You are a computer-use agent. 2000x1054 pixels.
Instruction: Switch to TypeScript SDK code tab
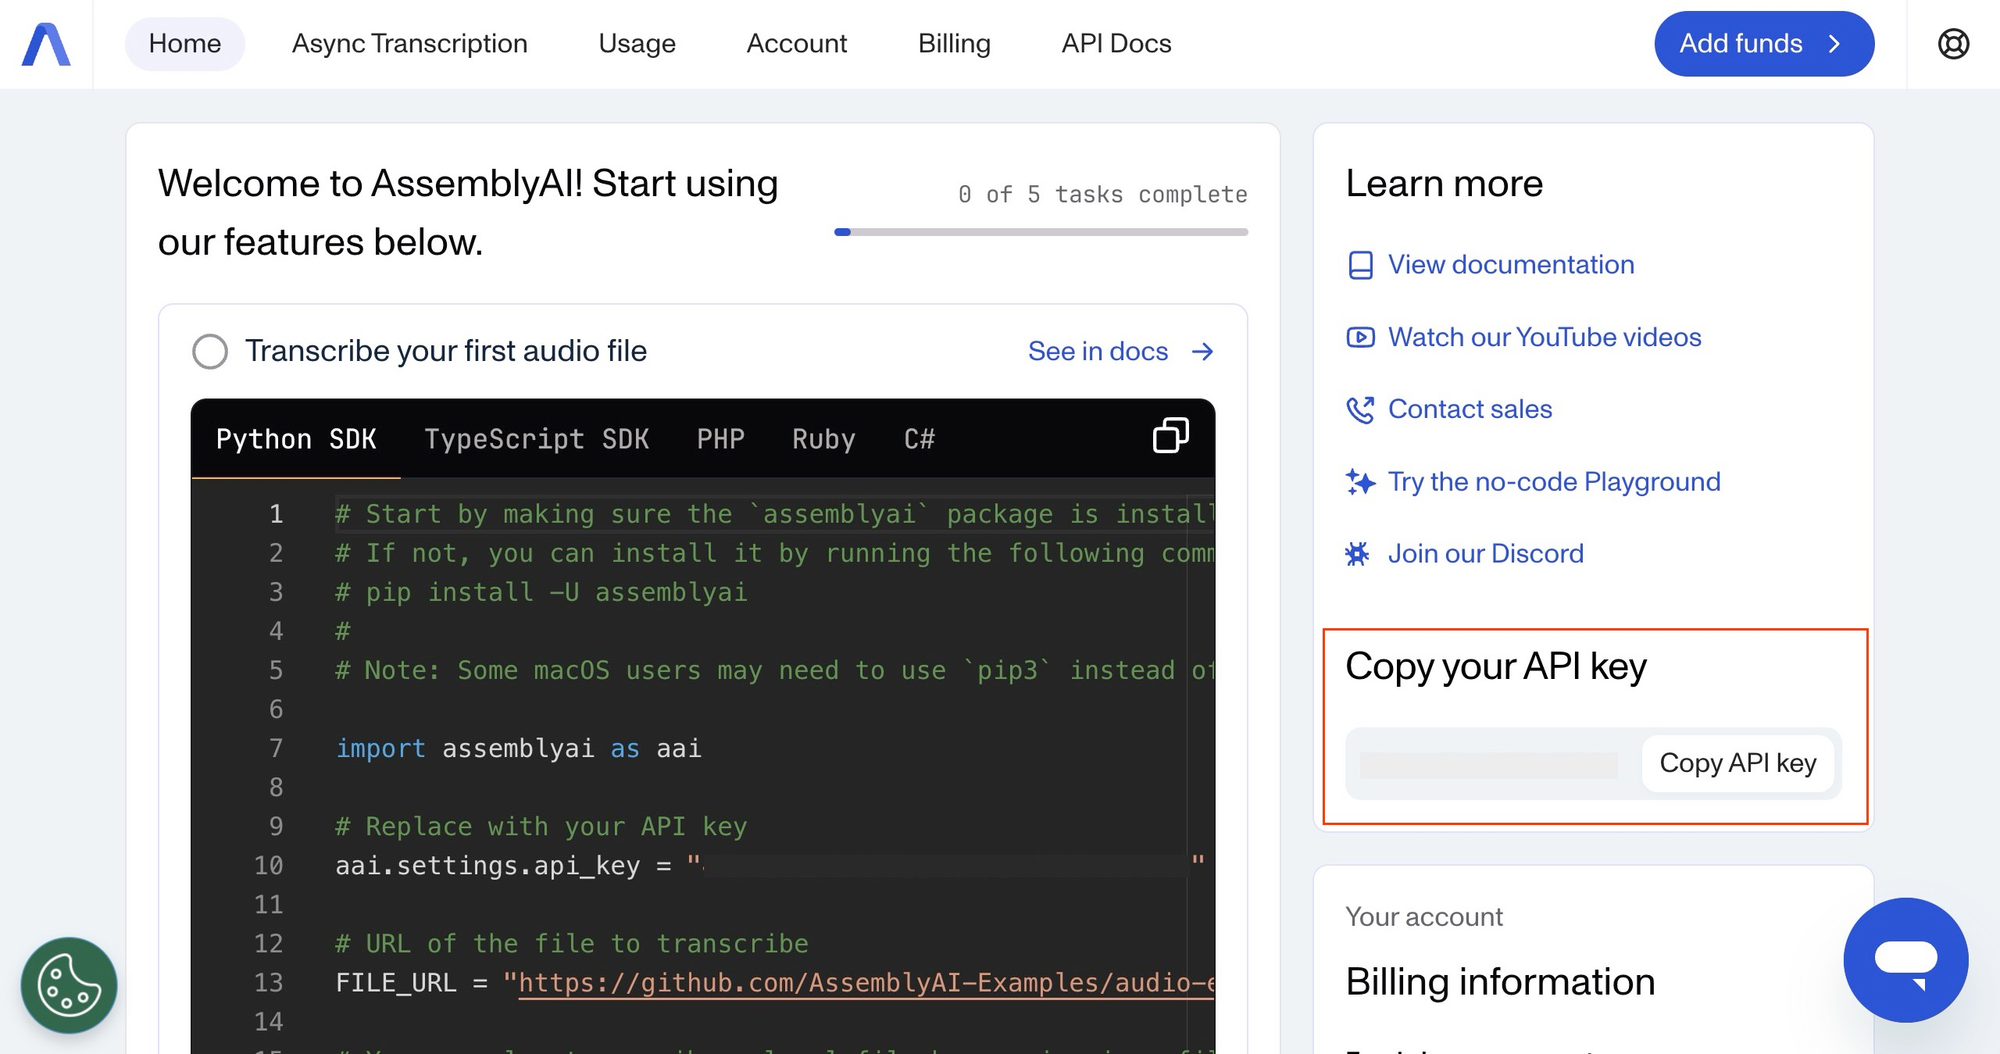[537, 439]
